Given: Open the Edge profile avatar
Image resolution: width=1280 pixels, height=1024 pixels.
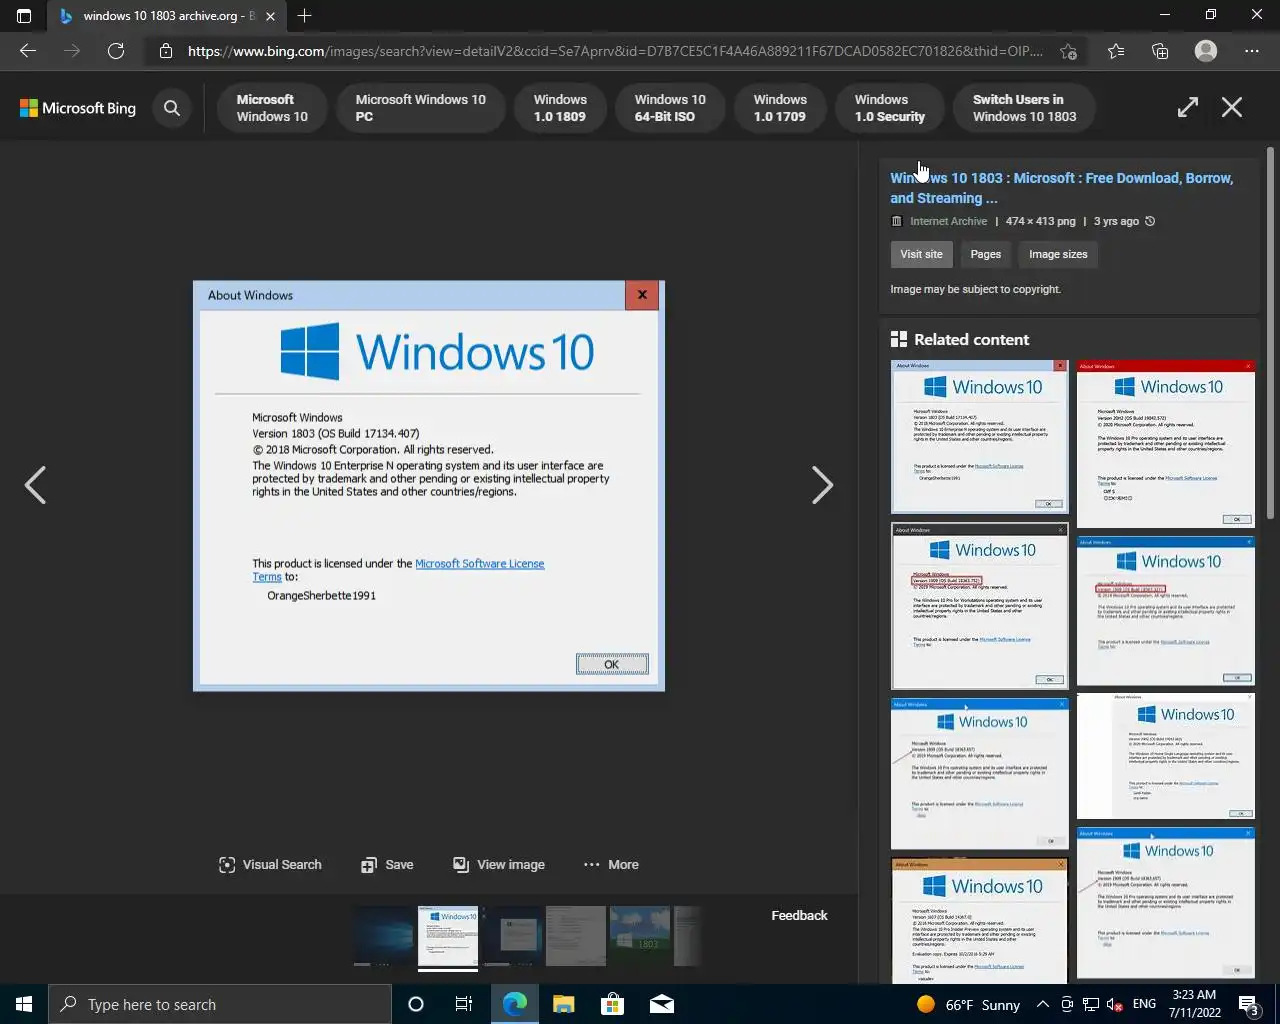Looking at the screenshot, I should click(x=1206, y=51).
